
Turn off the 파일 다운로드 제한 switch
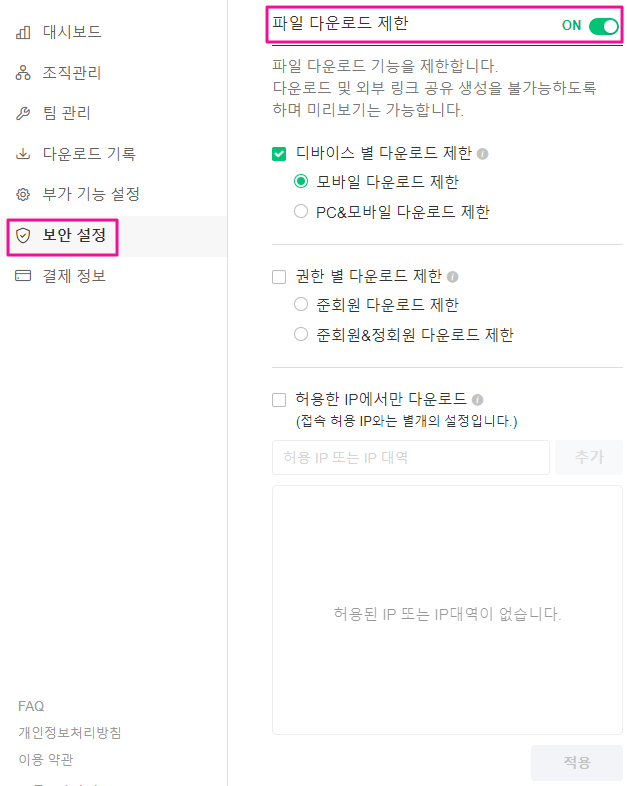click(x=603, y=26)
